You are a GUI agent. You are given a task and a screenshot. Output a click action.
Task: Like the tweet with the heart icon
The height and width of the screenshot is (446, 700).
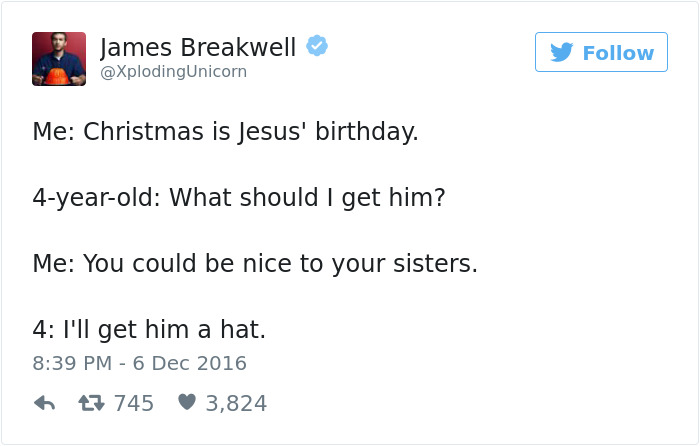pos(187,402)
